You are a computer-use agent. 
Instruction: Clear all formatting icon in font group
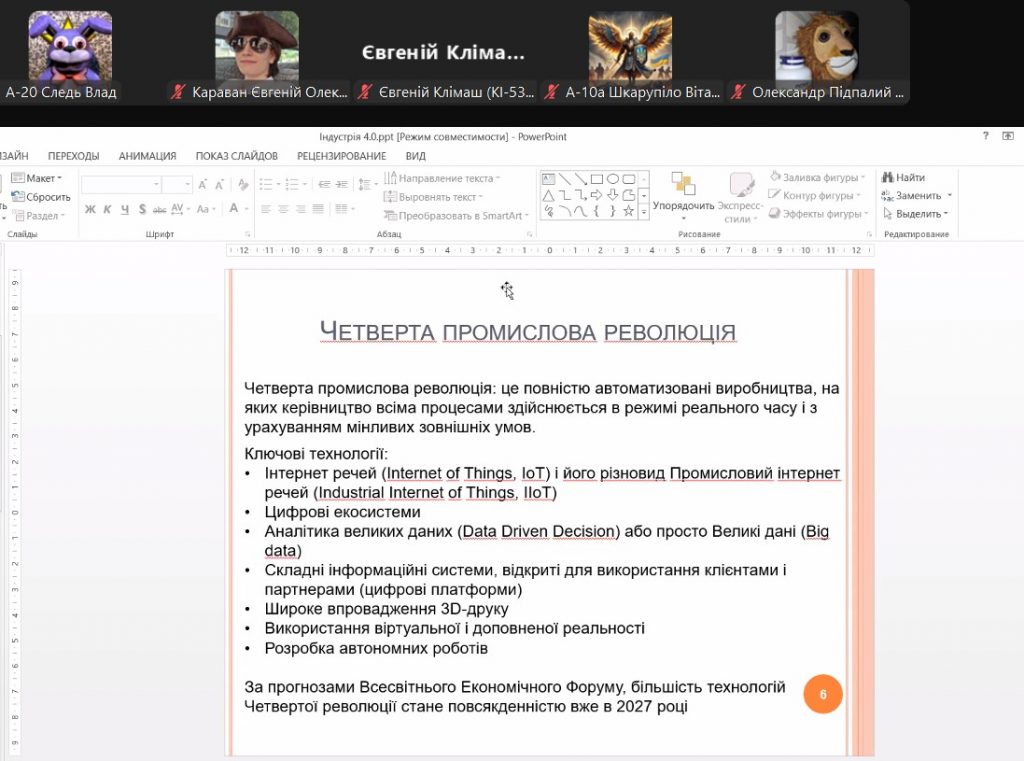[243, 185]
